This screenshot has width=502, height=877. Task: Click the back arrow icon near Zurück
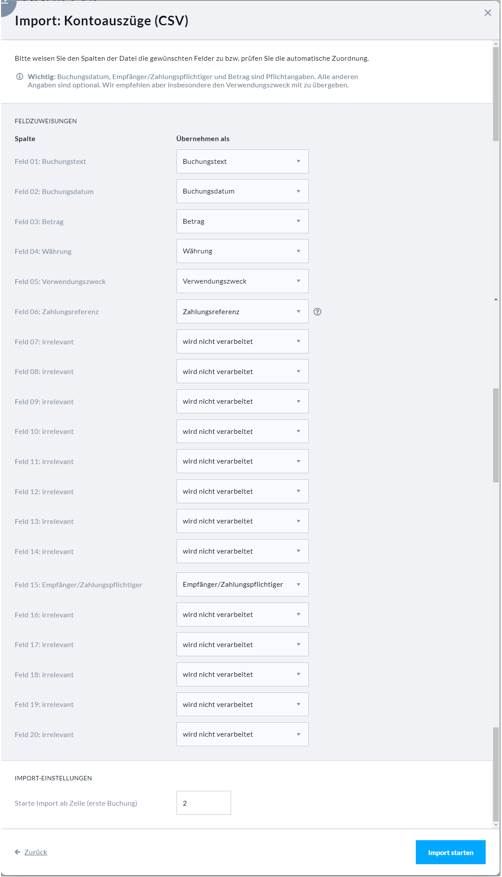tap(17, 852)
